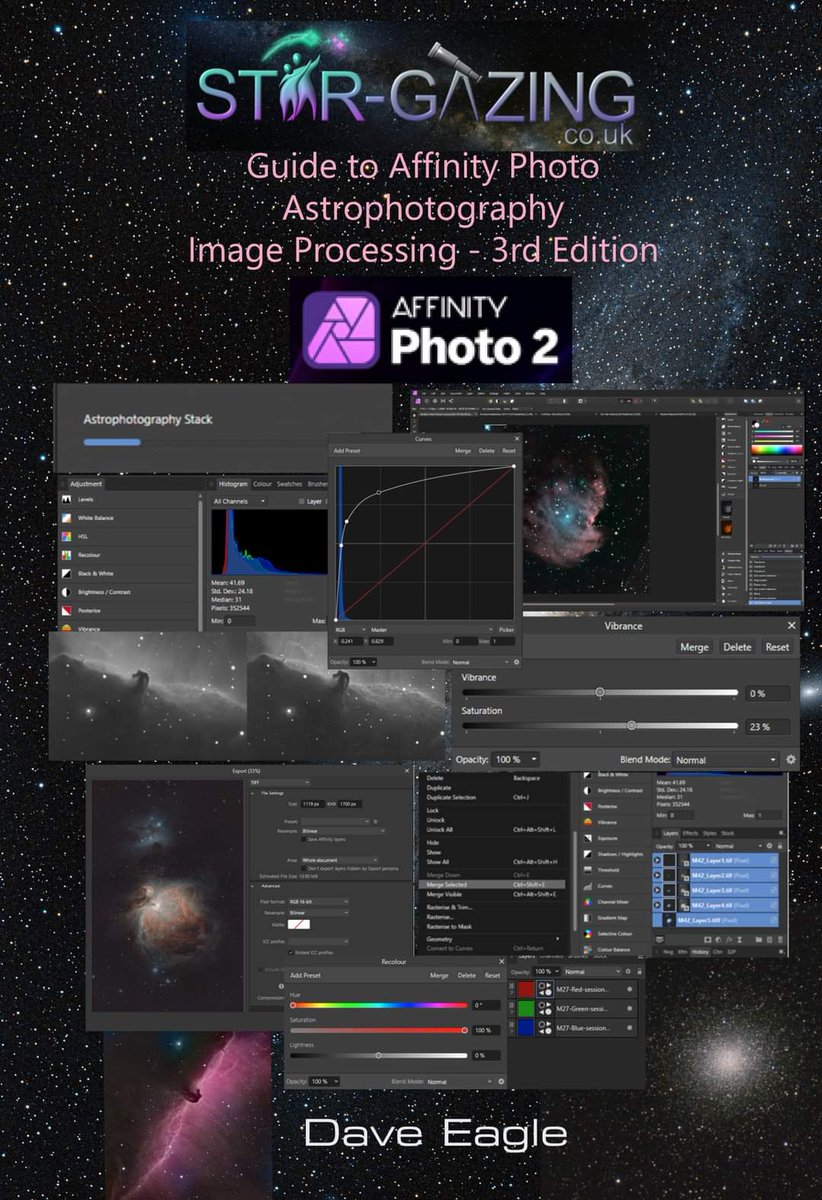Switch to the Histogram tab
Image resolution: width=822 pixels, height=1200 pixels.
point(233,484)
